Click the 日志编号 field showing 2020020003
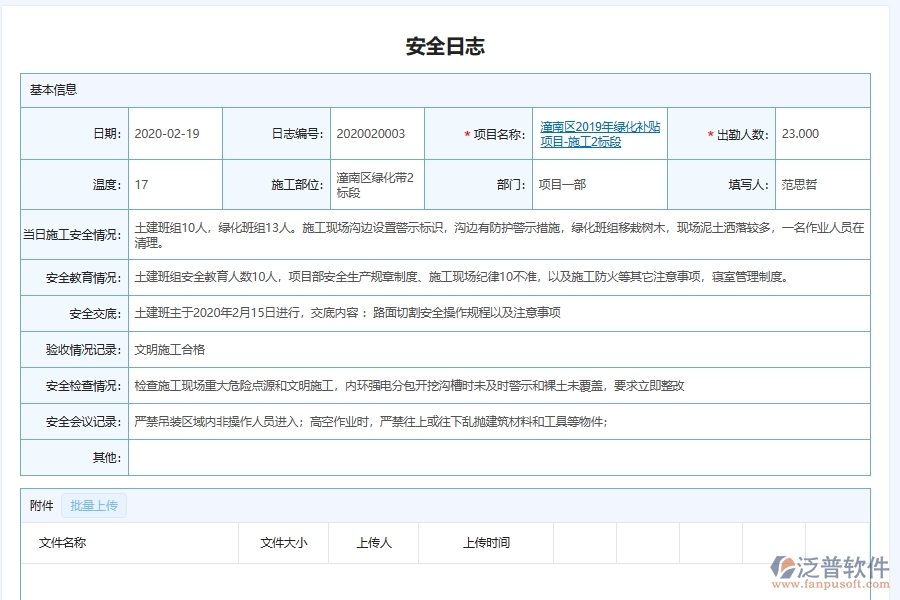Screen dimensions: 900x600 tap(375, 134)
